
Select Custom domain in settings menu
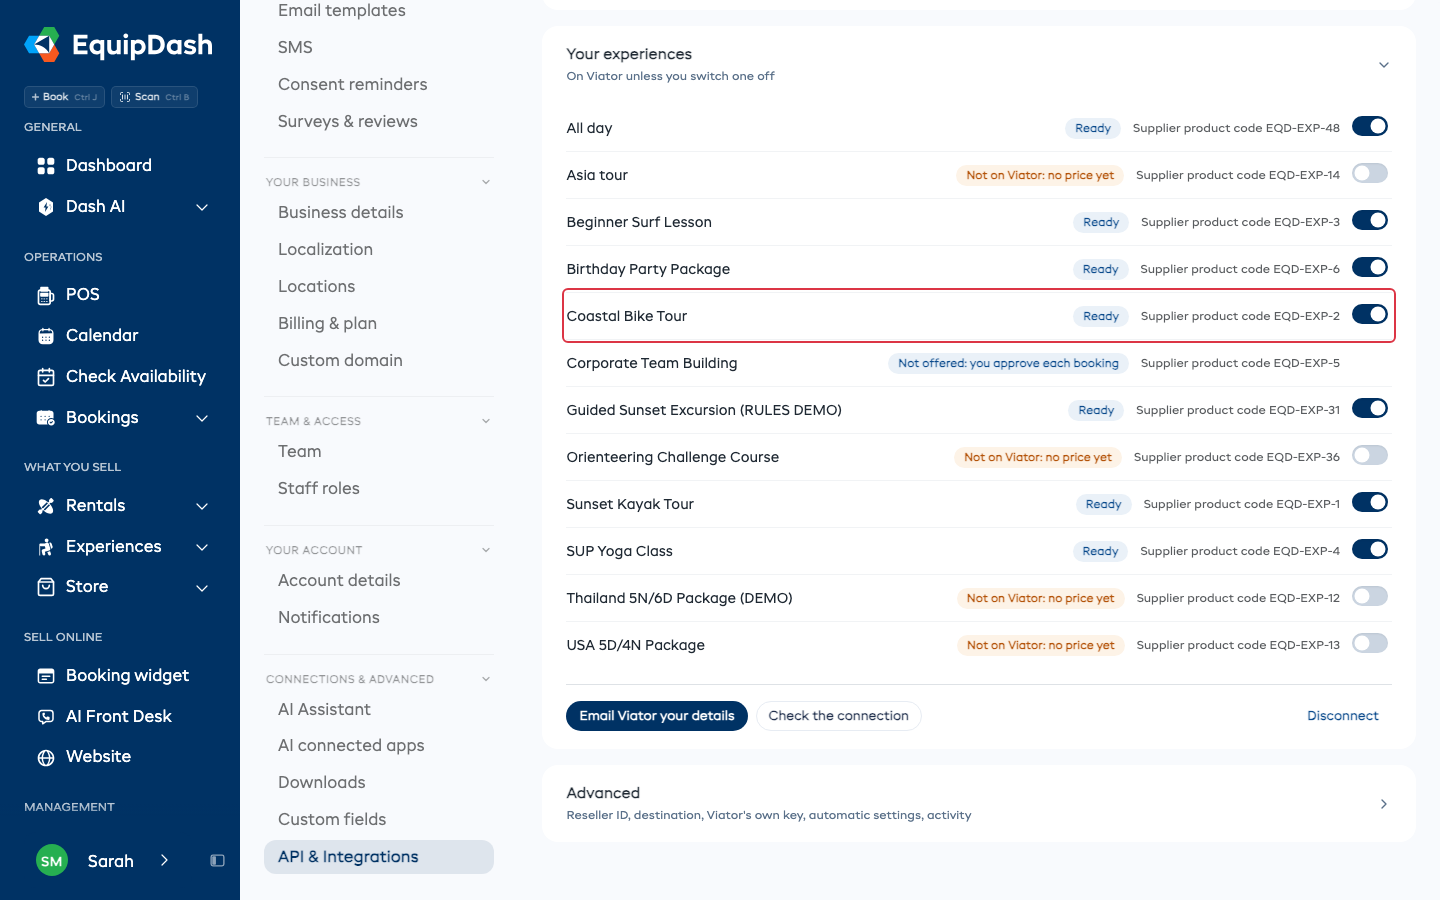click(340, 360)
